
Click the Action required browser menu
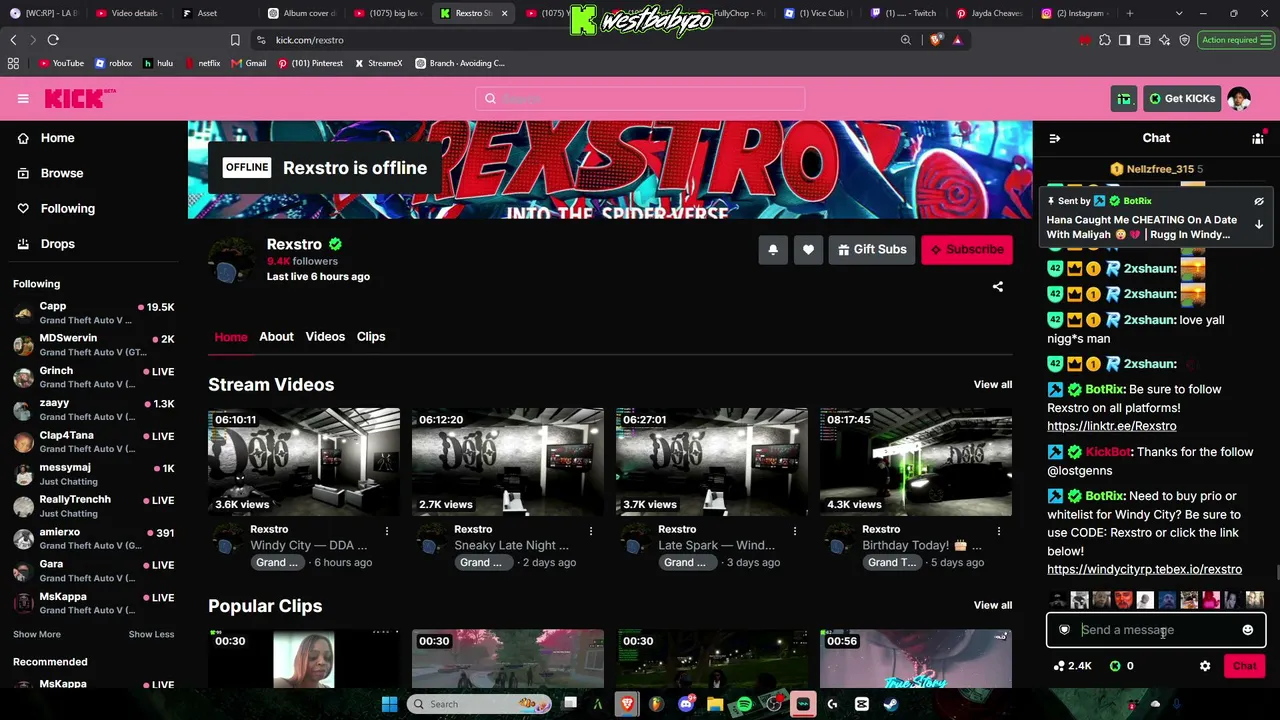[1236, 40]
